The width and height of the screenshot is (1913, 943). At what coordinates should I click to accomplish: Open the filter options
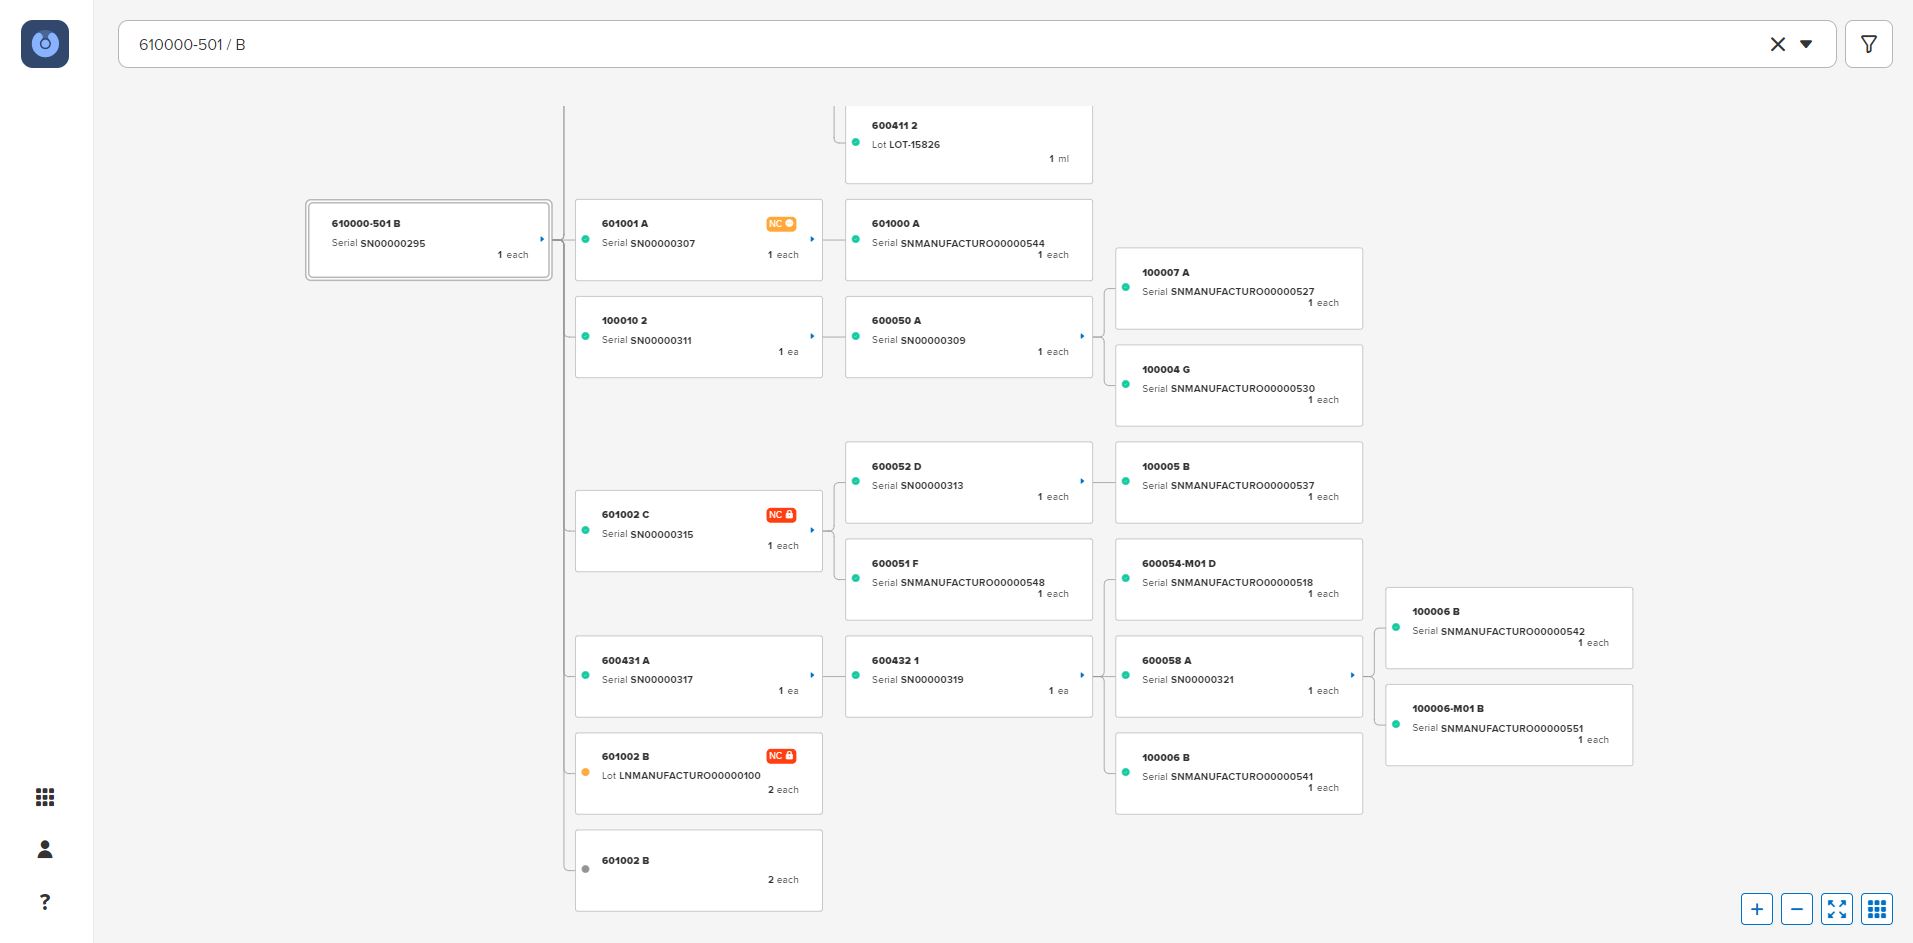(x=1868, y=44)
